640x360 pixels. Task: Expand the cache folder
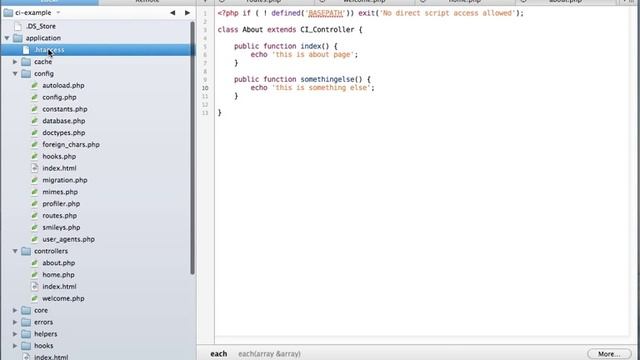[x=15, y=62]
